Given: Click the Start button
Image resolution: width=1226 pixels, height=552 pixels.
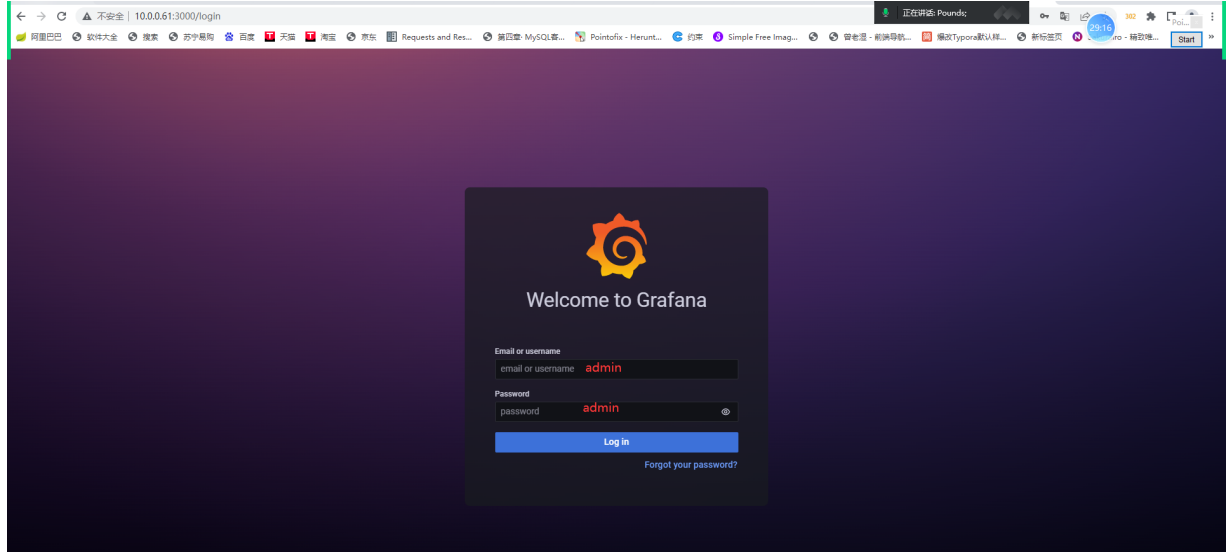Looking at the screenshot, I should 1186,39.
